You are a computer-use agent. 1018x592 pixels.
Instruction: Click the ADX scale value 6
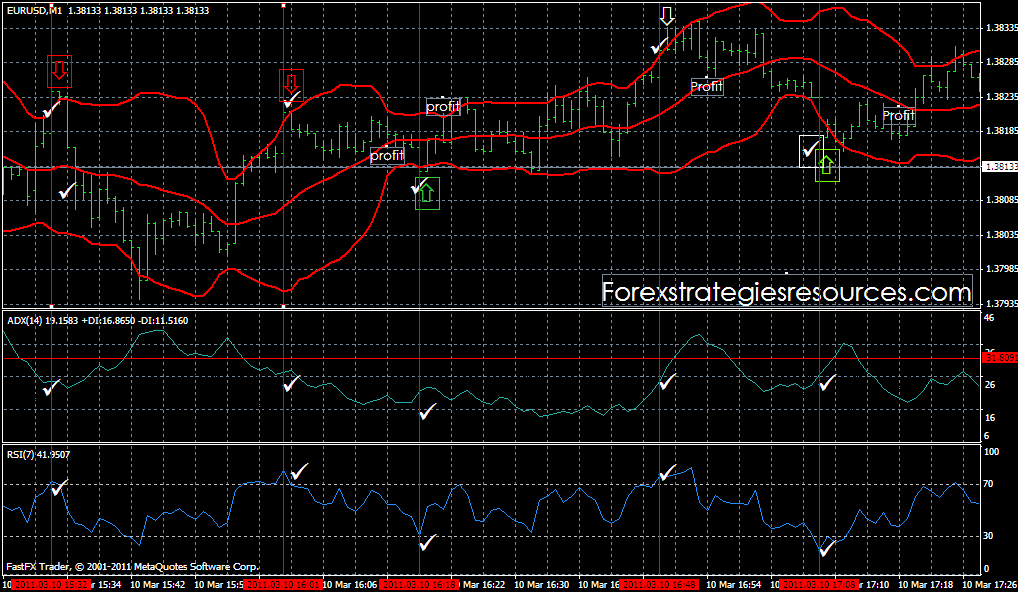[987, 436]
